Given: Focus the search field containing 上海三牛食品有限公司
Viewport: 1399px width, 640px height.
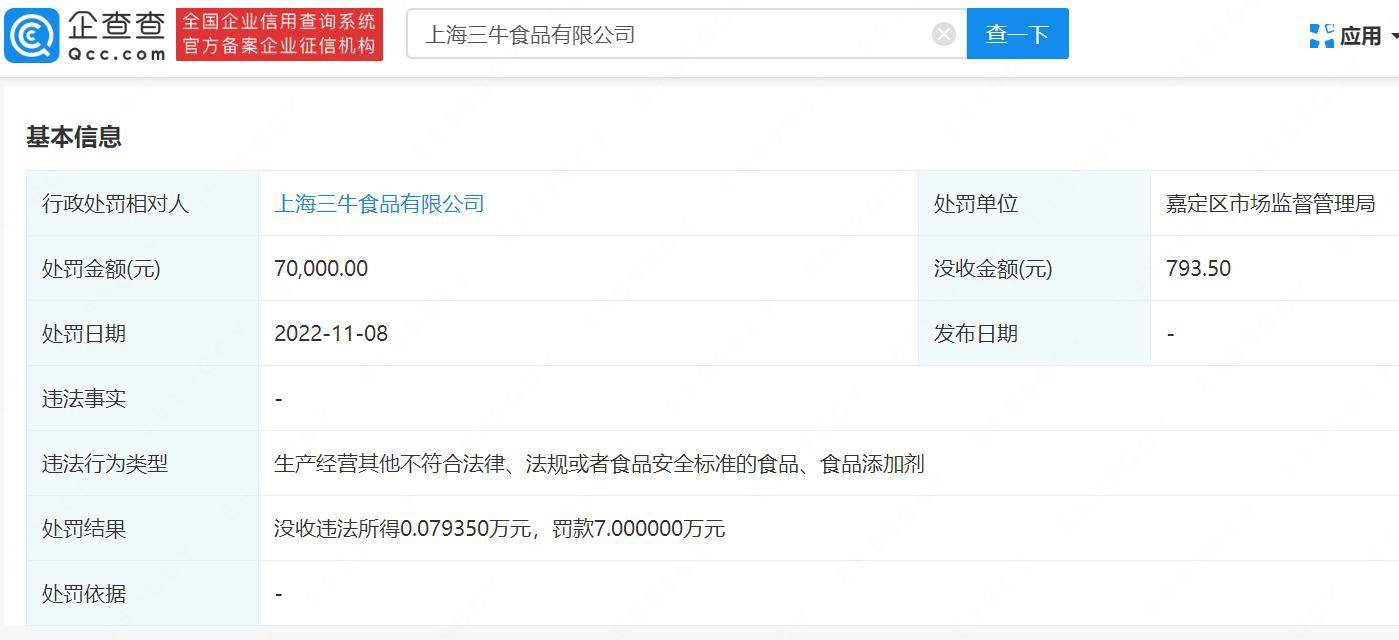Looking at the screenshot, I should [686, 34].
